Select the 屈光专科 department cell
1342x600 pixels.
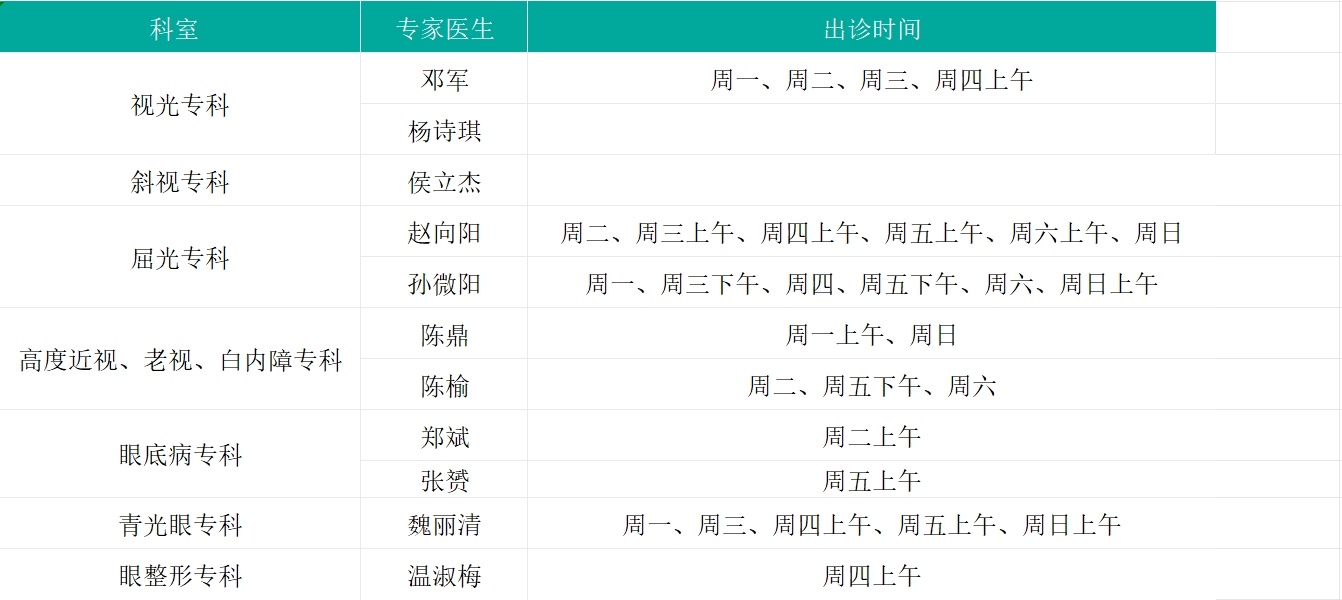pos(180,257)
